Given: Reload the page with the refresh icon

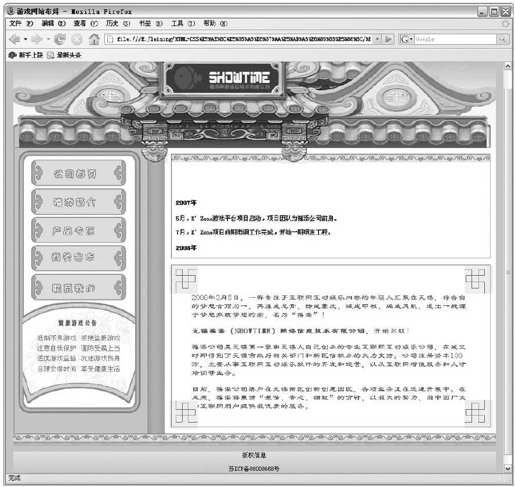Looking at the screenshot, I should (x=60, y=39).
